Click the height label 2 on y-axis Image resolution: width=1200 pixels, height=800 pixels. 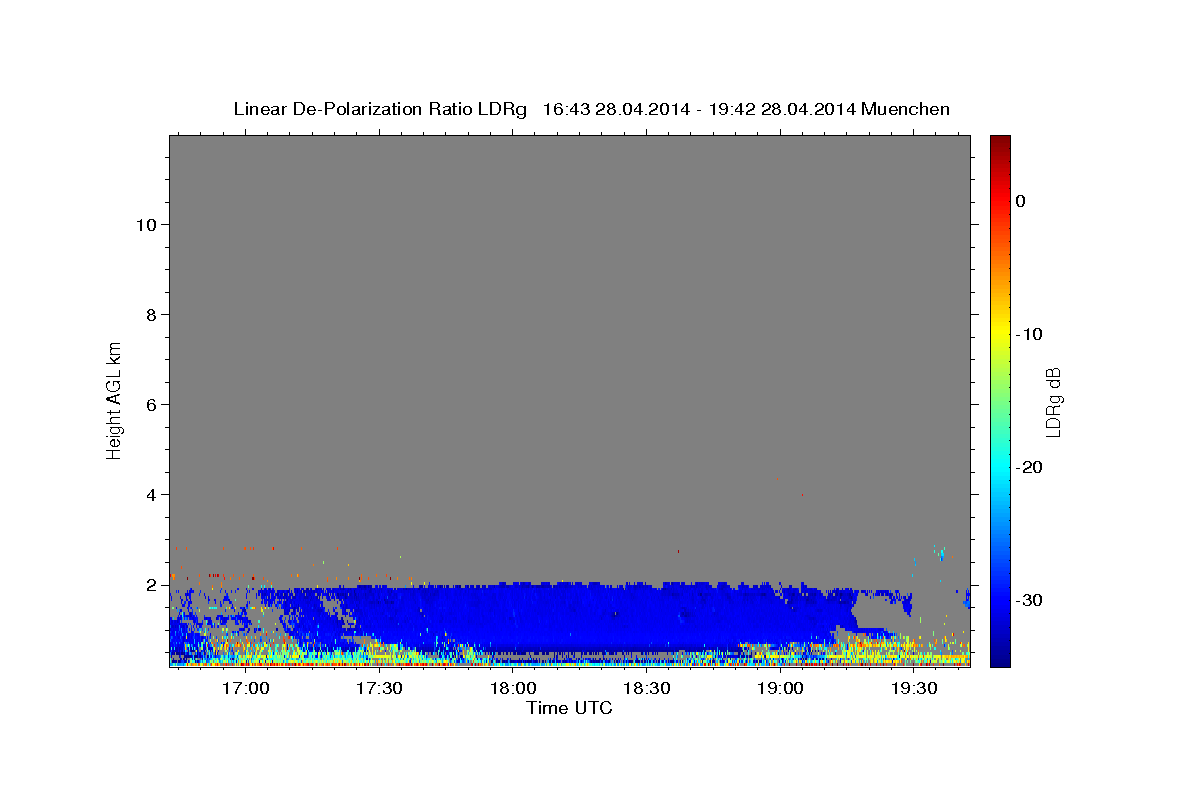[151, 585]
